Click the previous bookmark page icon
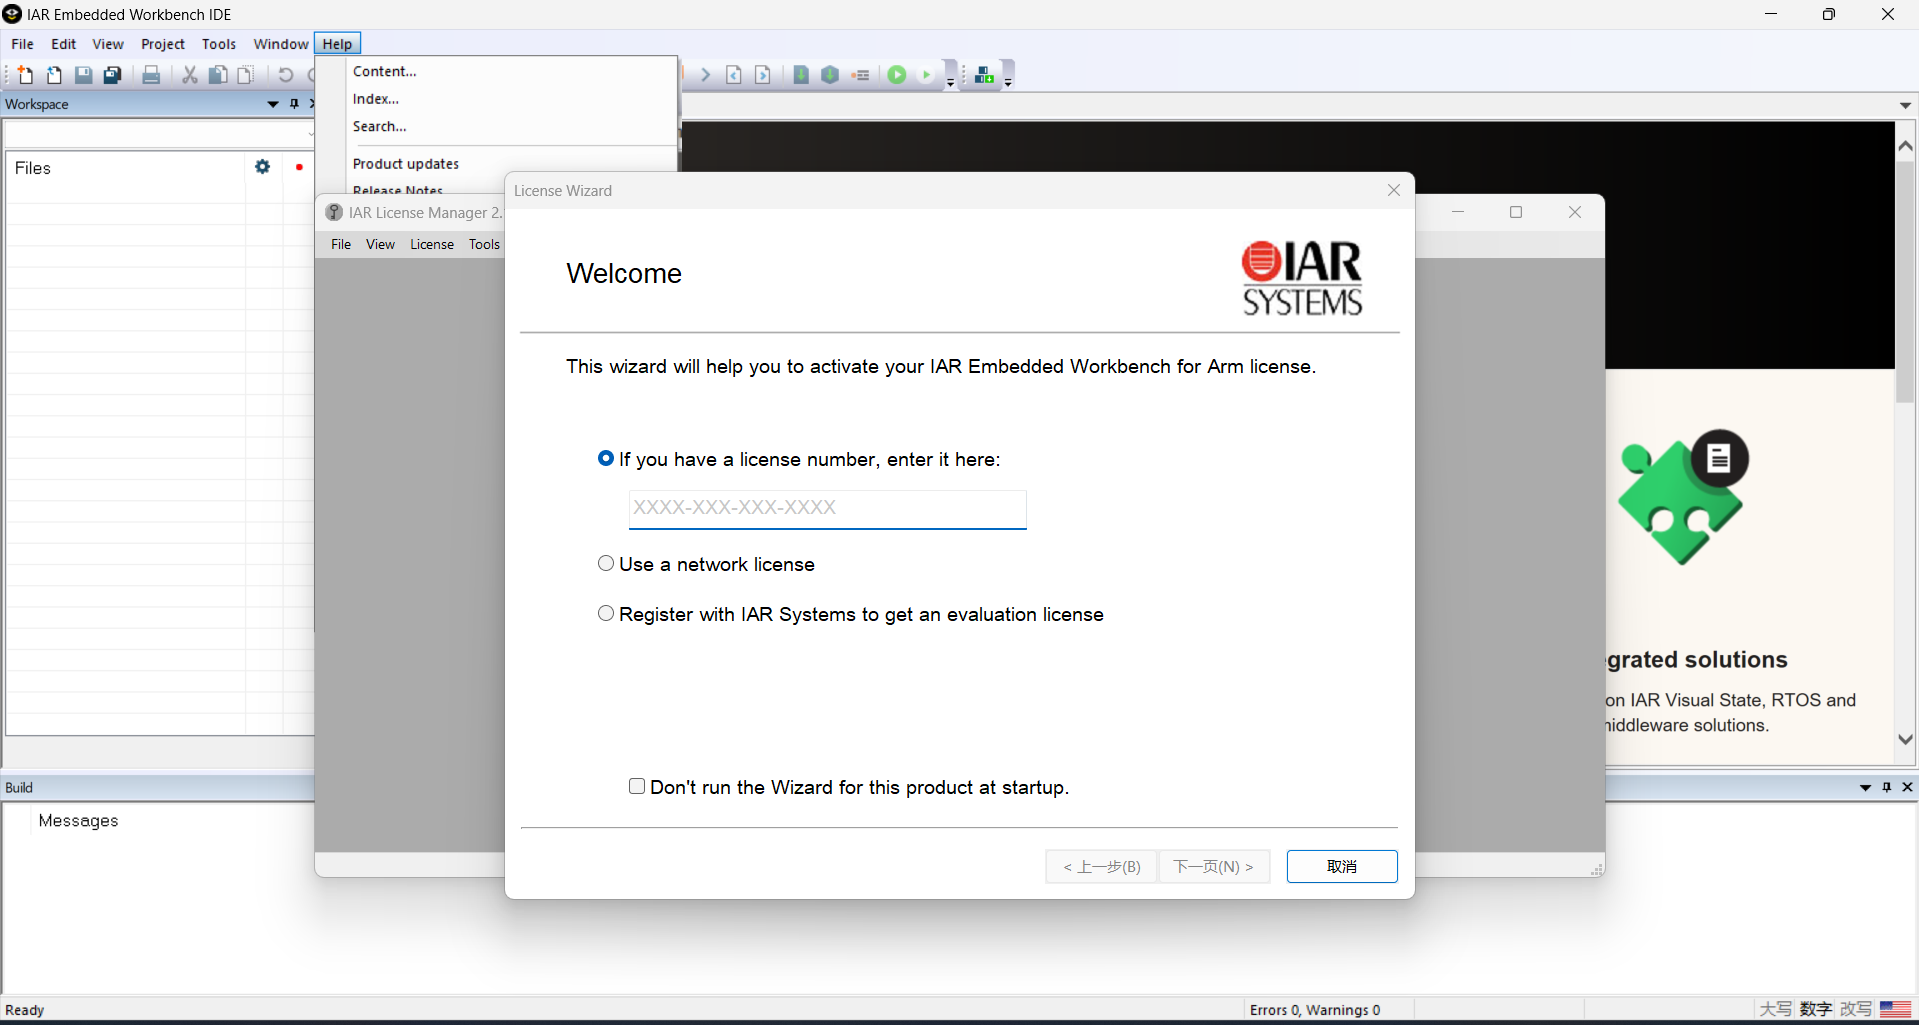Screen dimensions: 1919x1025 (x=734, y=75)
